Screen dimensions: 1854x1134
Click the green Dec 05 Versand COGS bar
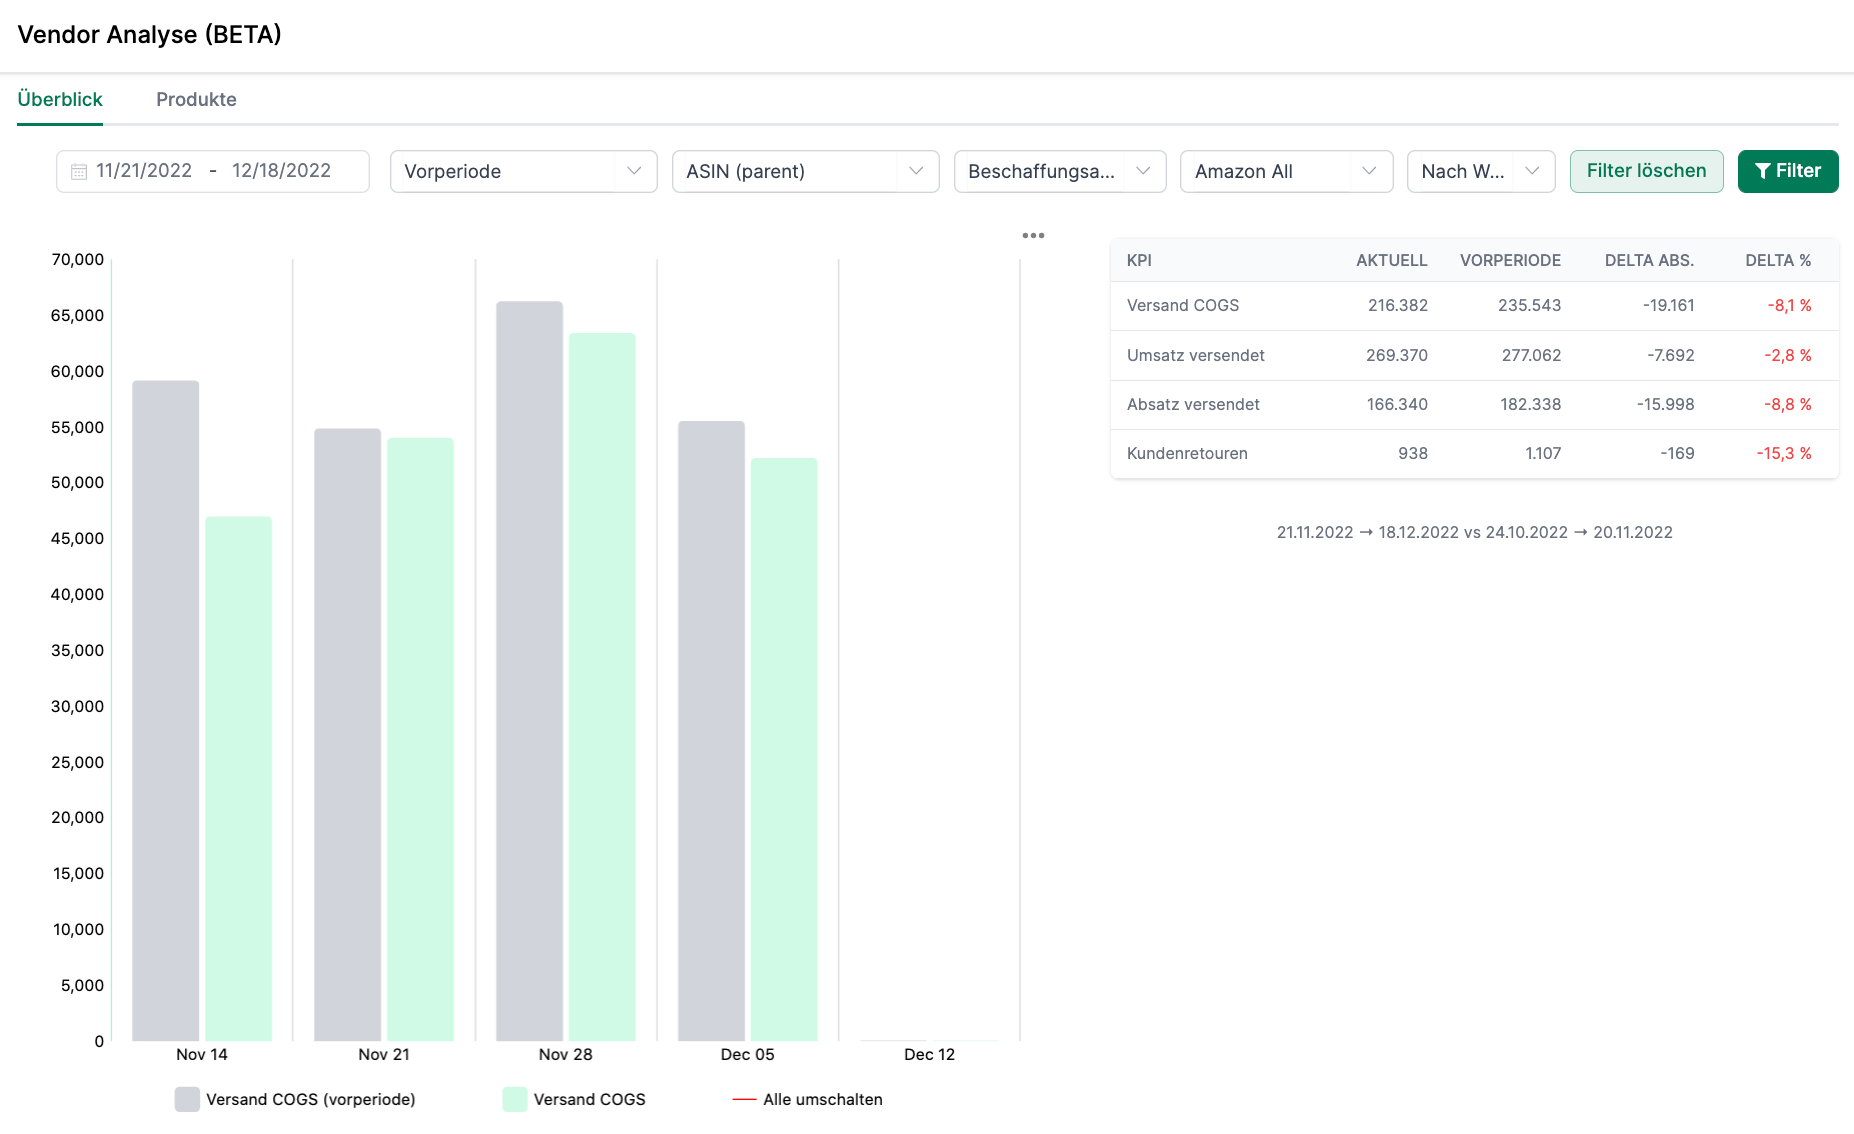(x=784, y=750)
